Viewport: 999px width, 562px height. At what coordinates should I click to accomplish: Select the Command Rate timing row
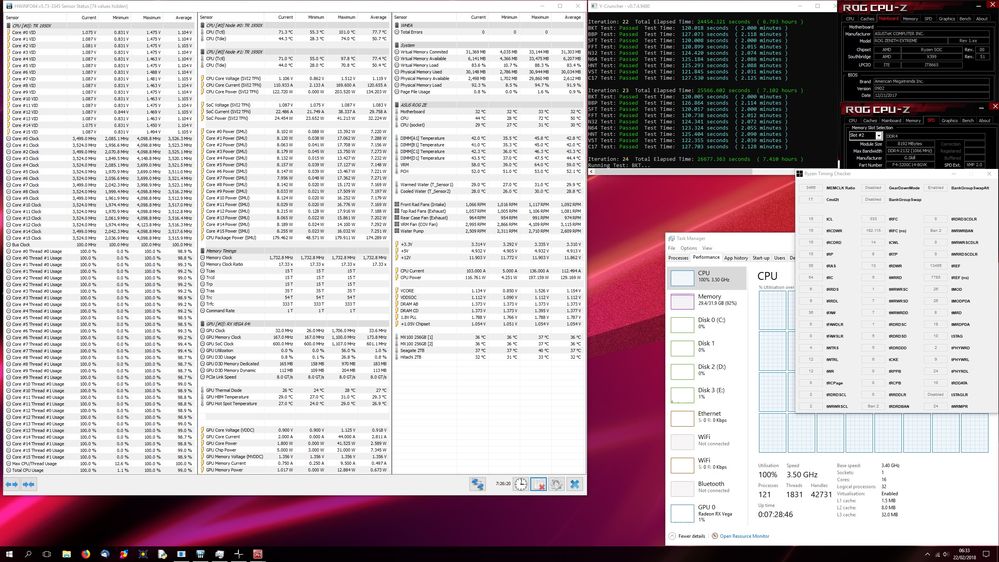pyautogui.click(x=294, y=311)
